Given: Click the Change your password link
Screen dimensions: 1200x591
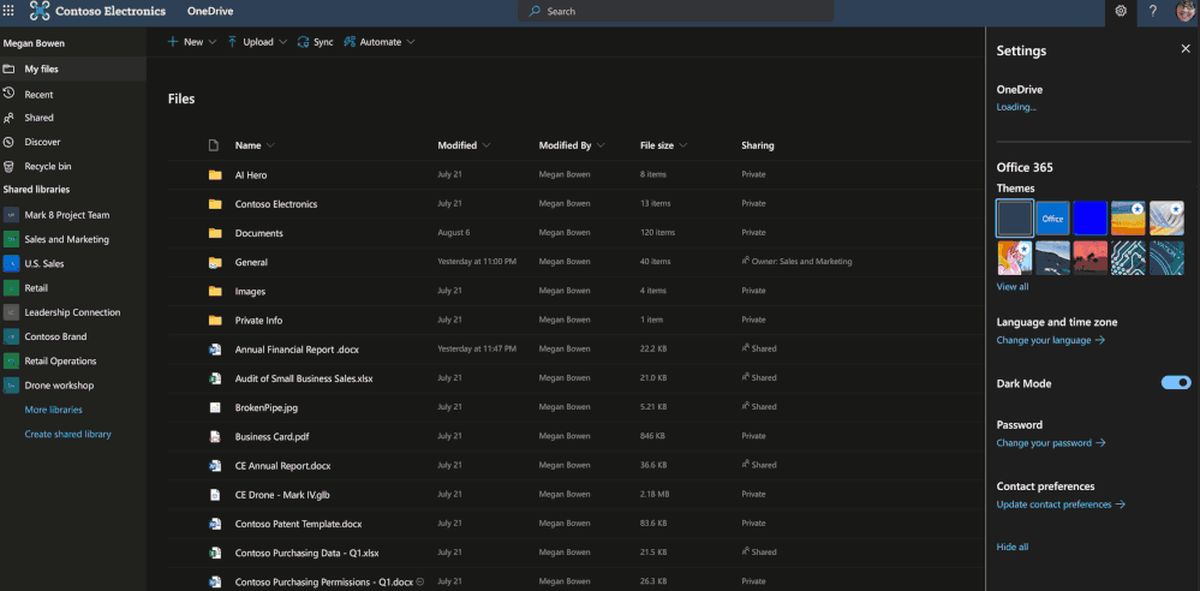Looking at the screenshot, I should tap(1050, 443).
